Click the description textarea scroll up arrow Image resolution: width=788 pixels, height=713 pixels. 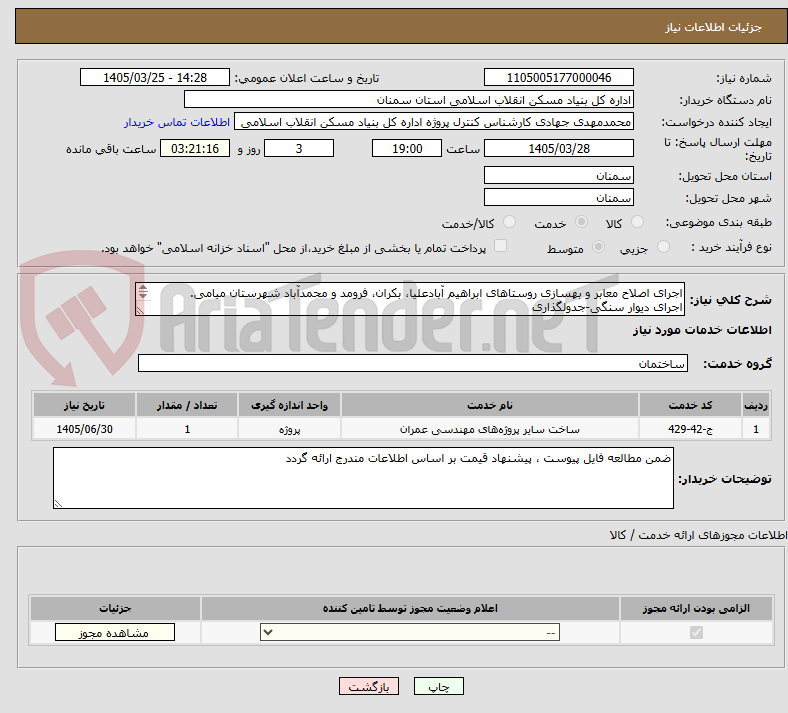click(x=143, y=288)
